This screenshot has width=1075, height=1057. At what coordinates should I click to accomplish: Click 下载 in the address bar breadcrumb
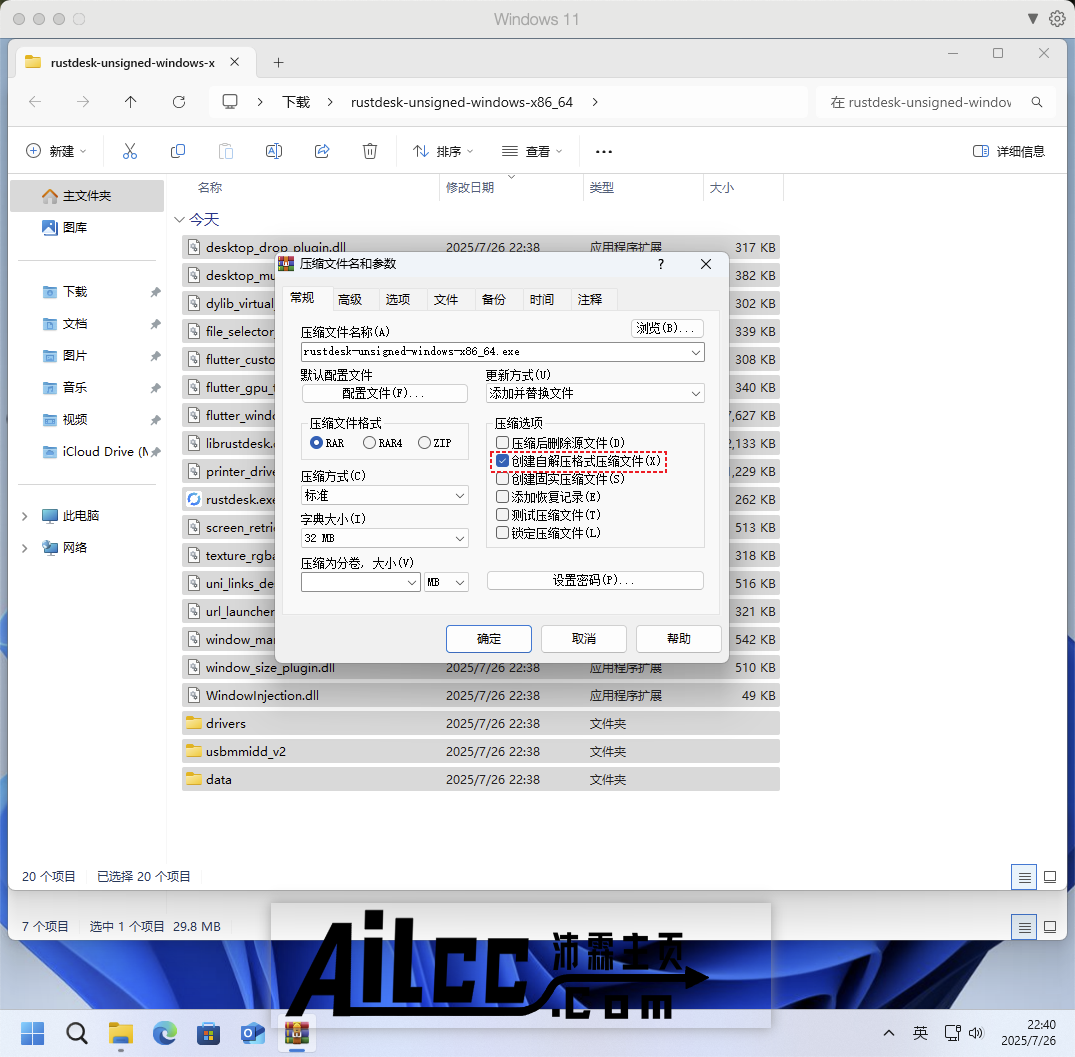(296, 102)
